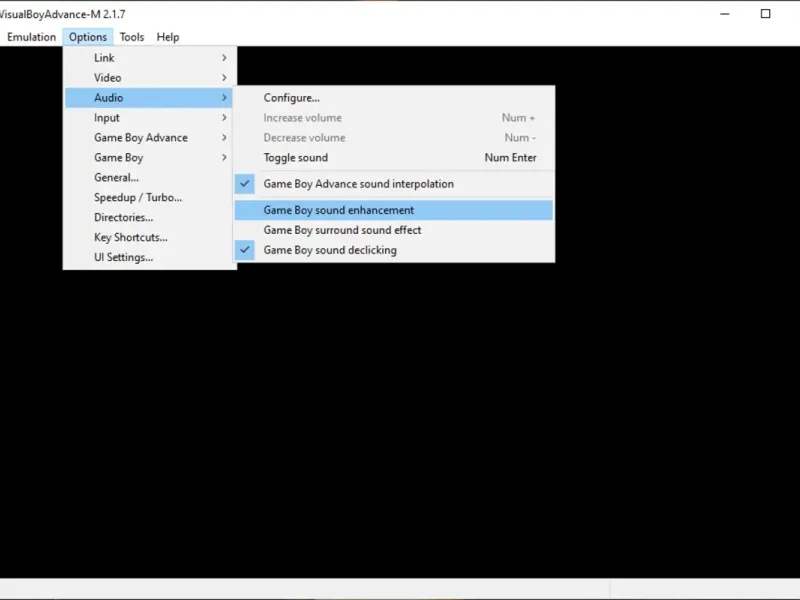Open the Help menu
Screen dimensions: 800x600
(168, 37)
